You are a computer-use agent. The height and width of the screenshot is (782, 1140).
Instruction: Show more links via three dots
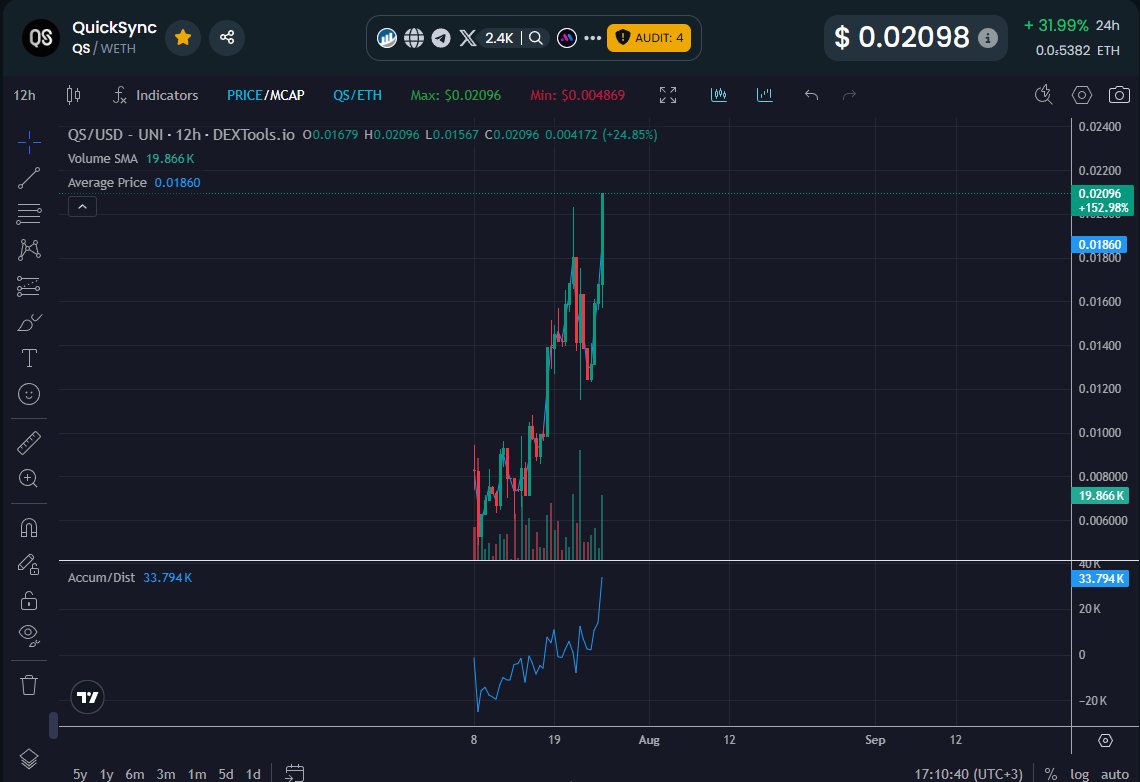pos(593,38)
